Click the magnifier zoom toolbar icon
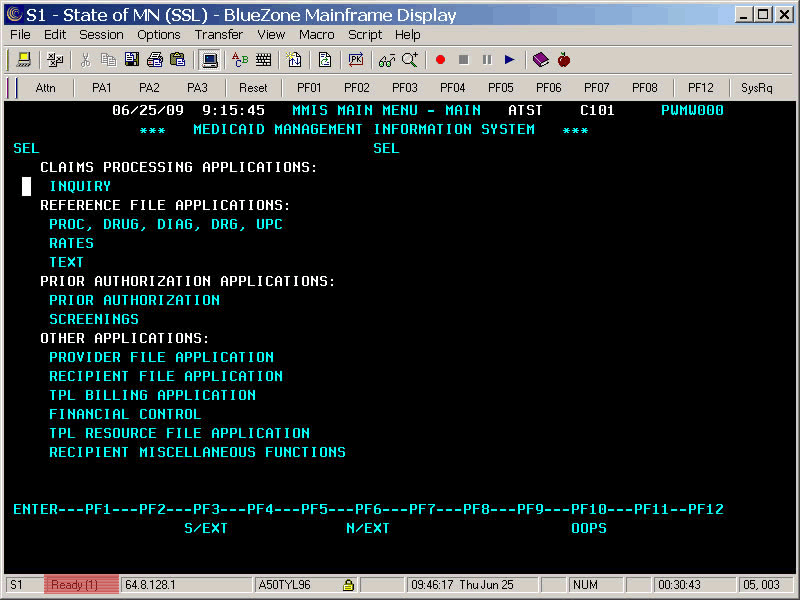Screen dimensions: 800x600 pos(410,60)
